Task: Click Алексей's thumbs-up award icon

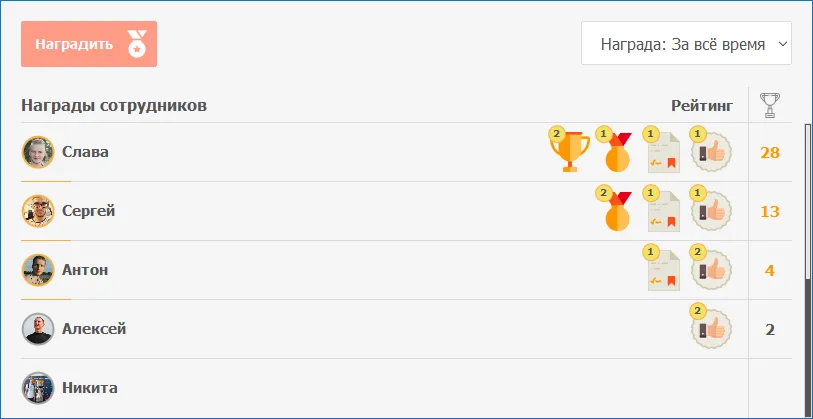Action: (711, 329)
